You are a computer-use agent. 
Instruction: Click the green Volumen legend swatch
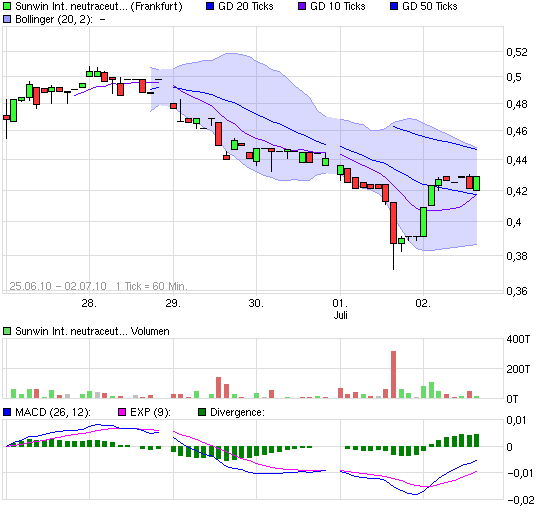(x=7, y=331)
